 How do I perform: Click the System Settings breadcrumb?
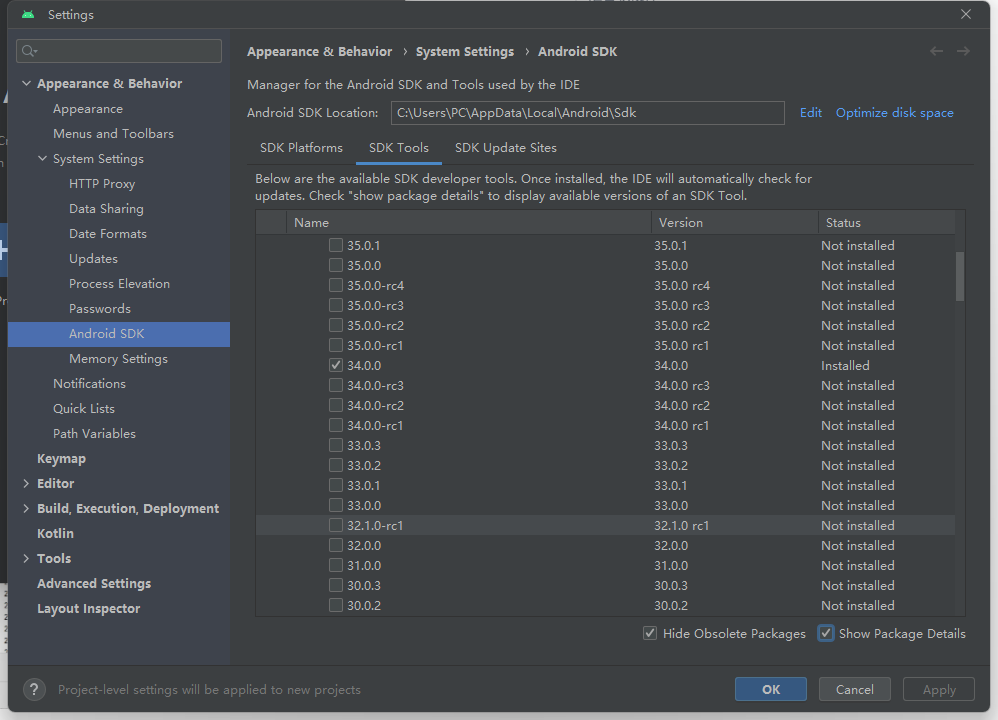click(465, 52)
